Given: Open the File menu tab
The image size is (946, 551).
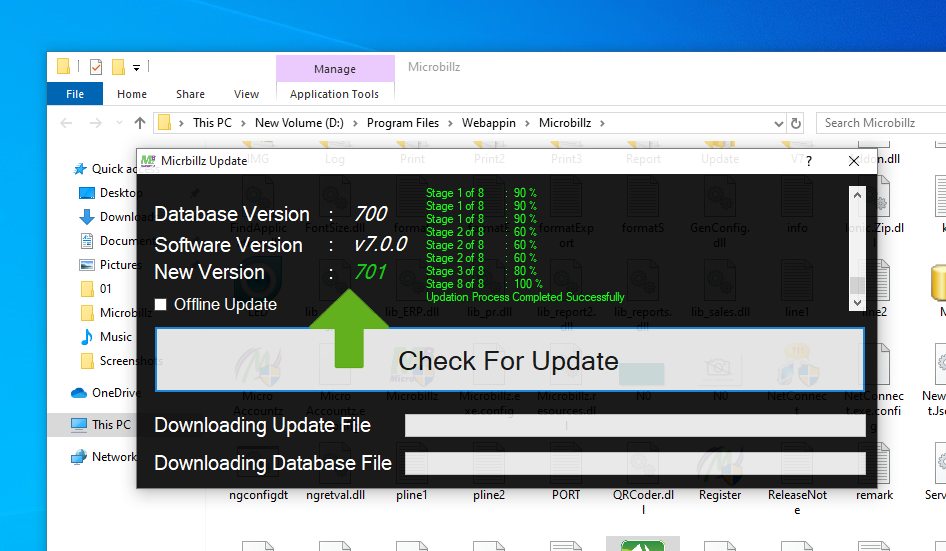Looking at the screenshot, I should [x=75, y=94].
